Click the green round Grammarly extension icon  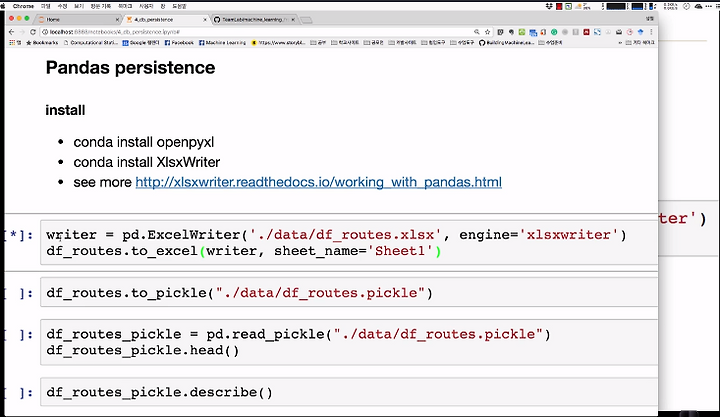554,32
